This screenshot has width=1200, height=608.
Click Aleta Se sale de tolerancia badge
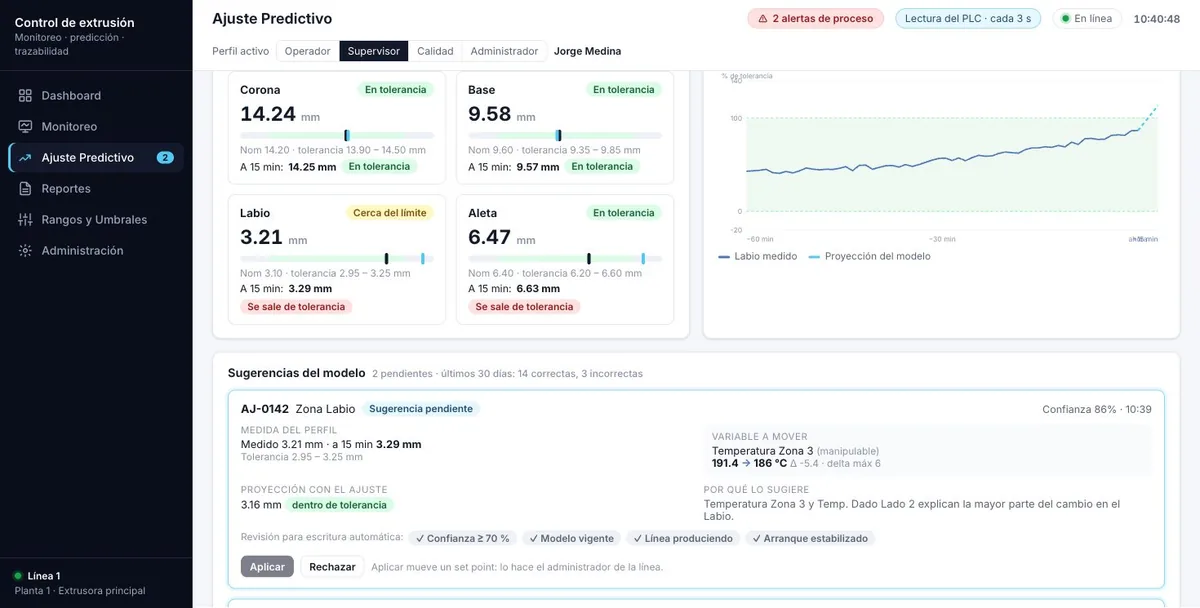[x=524, y=307]
